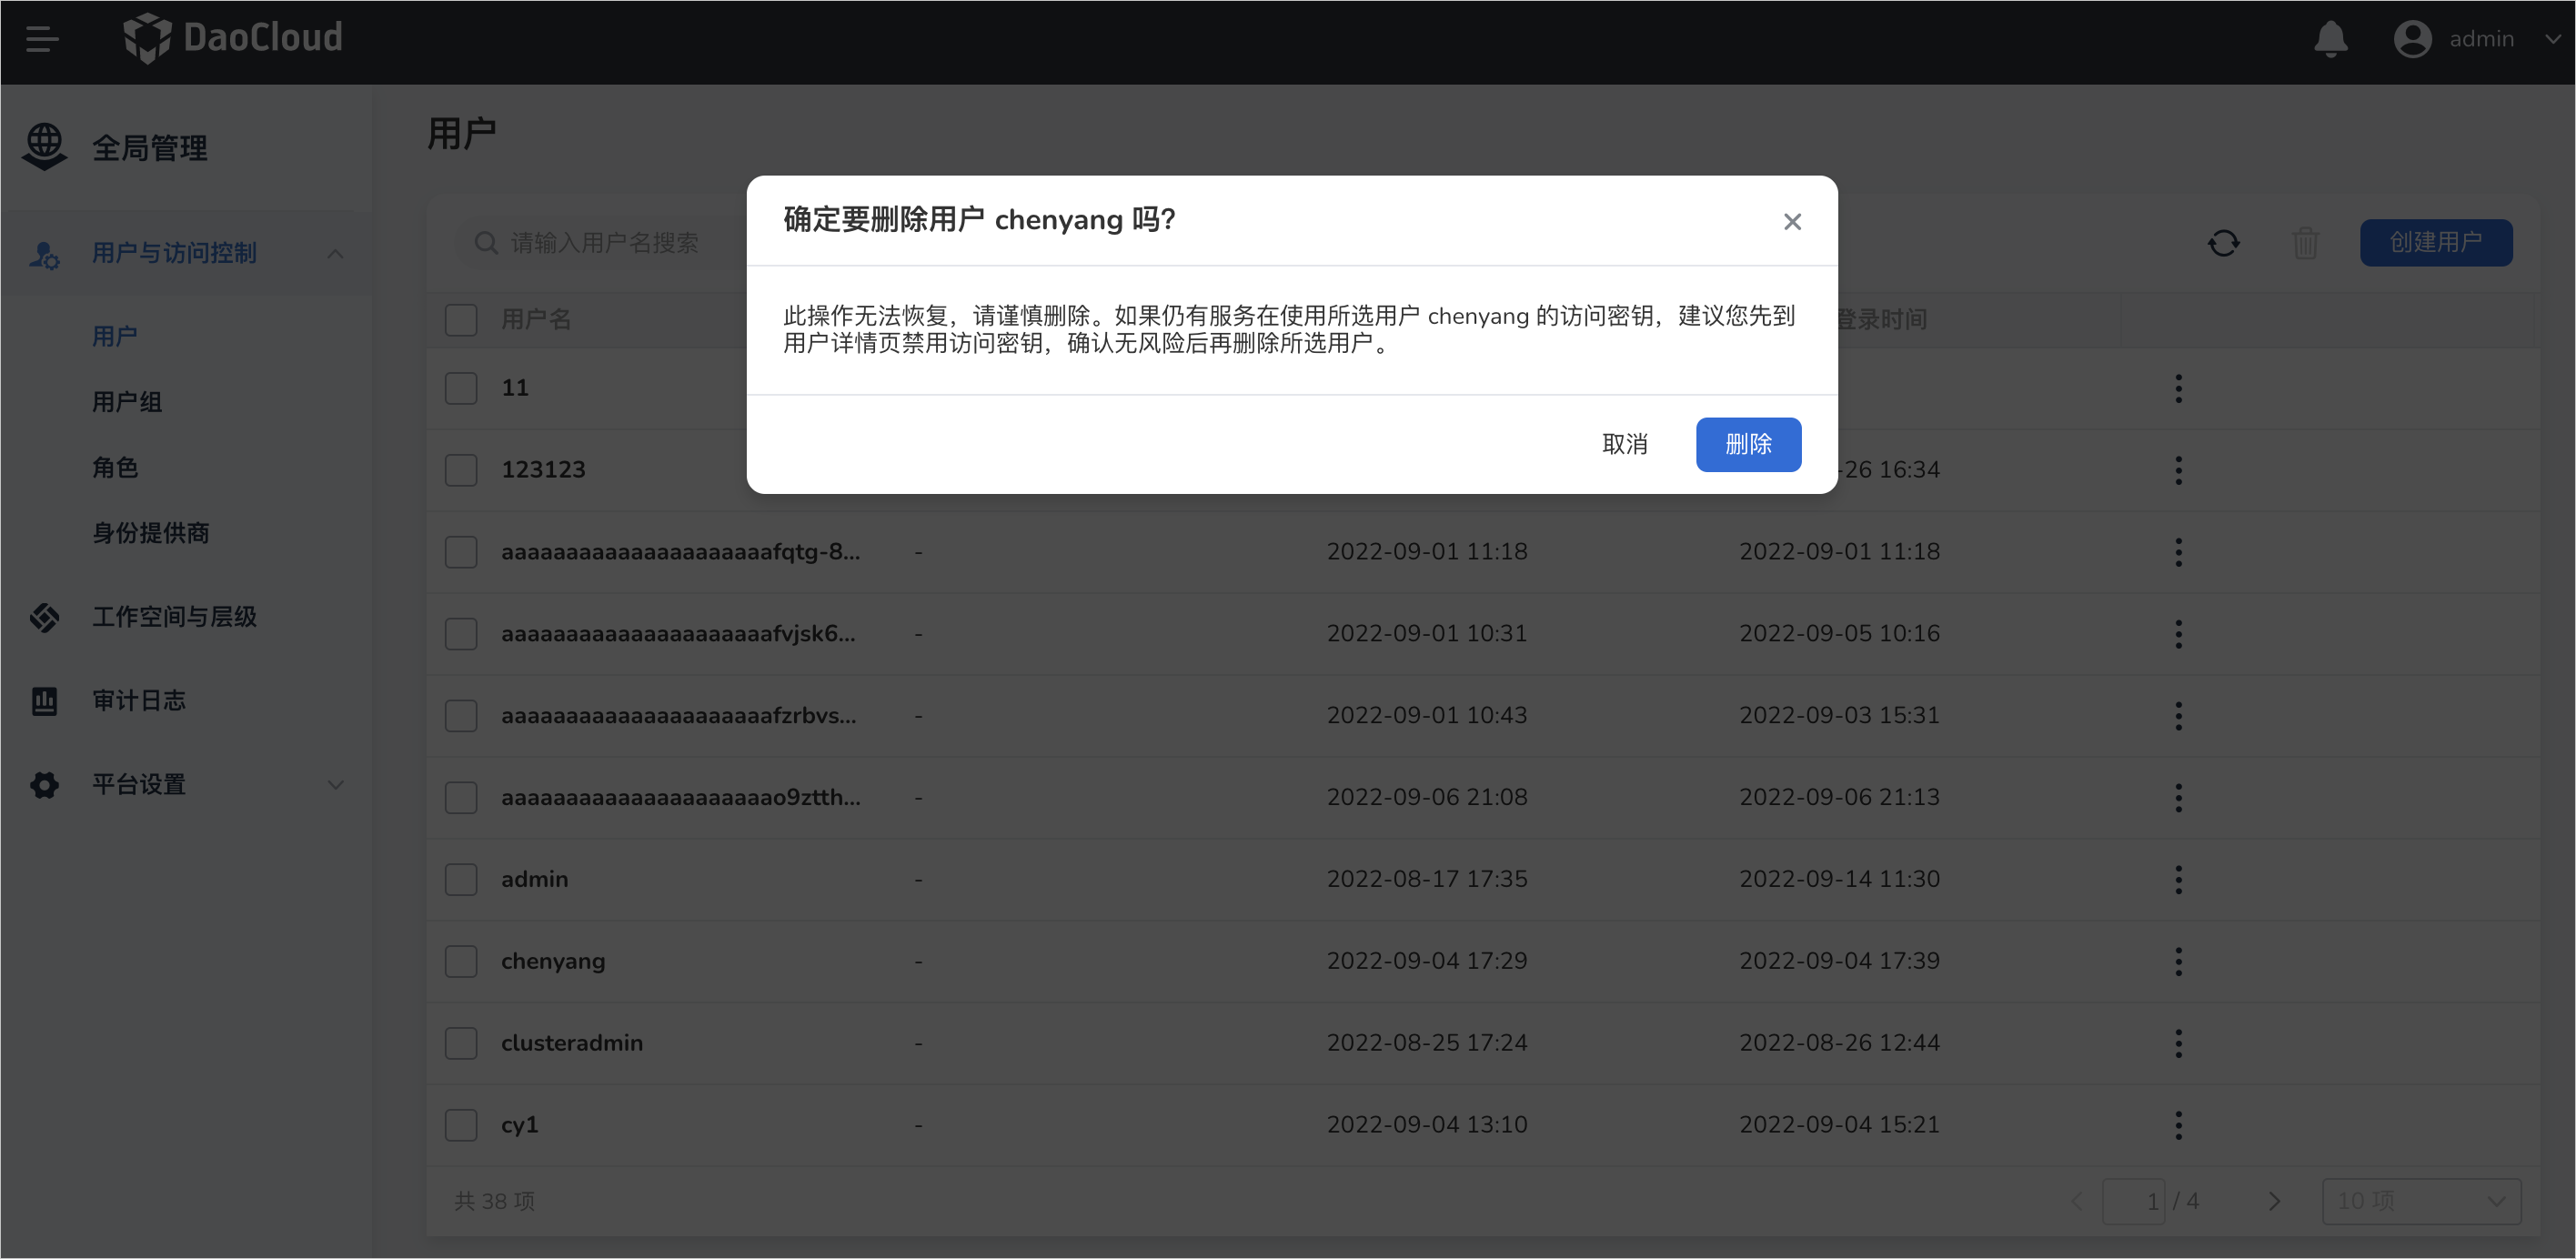Select the 身份提供商 menu item
Image resolution: width=2576 pixels, height=1259 pixels.
(151, 533)
